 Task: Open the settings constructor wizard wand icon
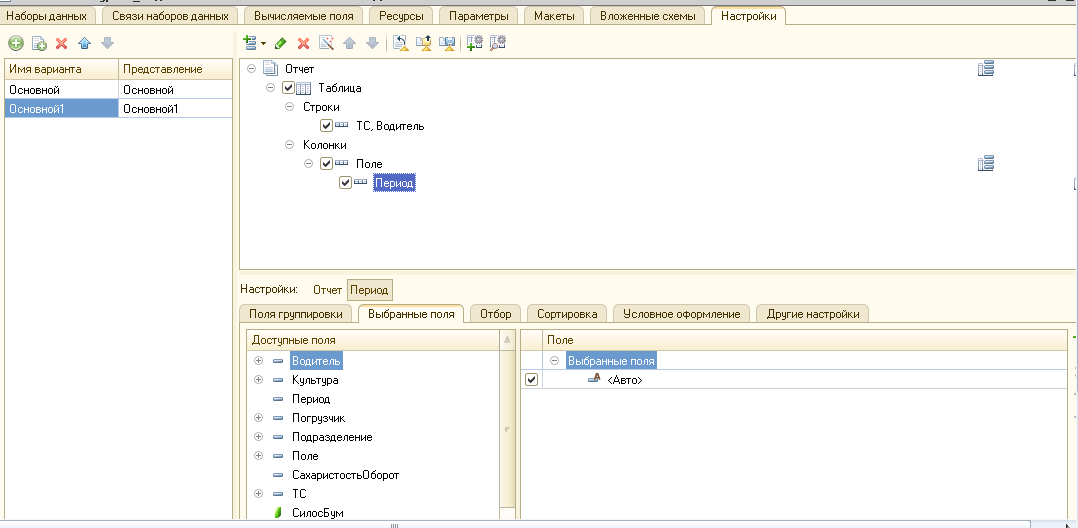(x=327, y=43)
